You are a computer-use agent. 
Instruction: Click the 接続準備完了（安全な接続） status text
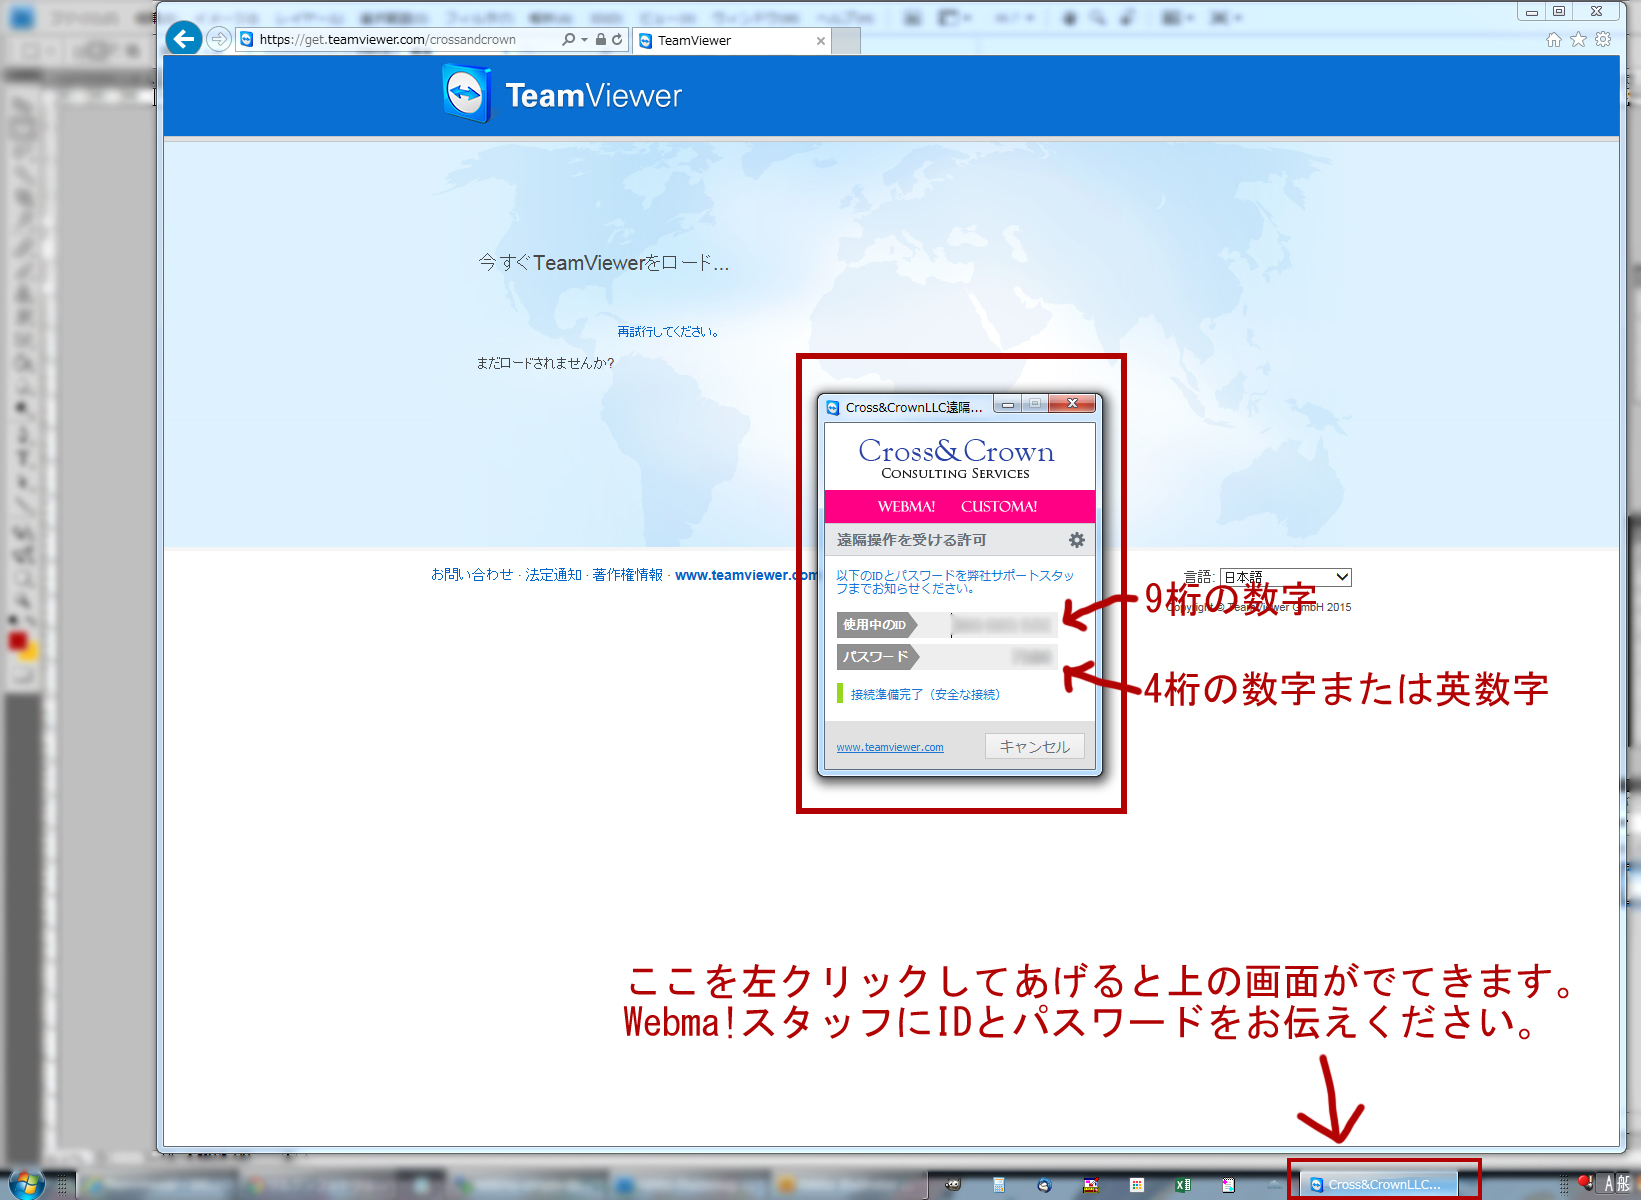pos(925,694)
